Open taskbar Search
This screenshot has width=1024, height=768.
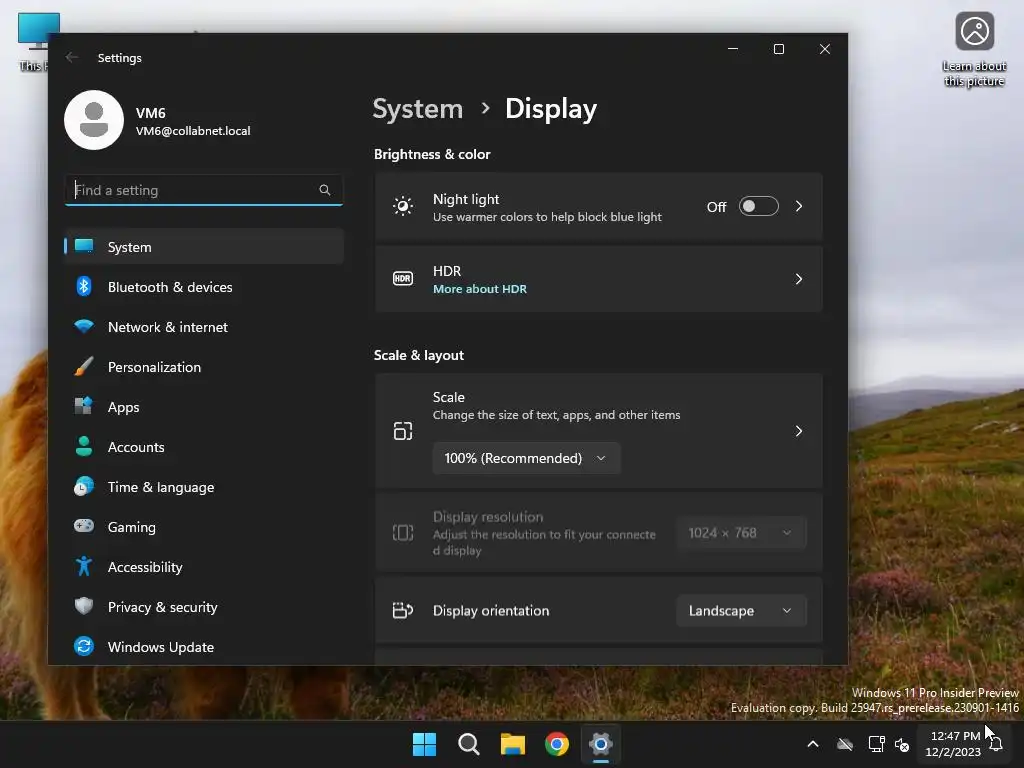click(469, 744)
